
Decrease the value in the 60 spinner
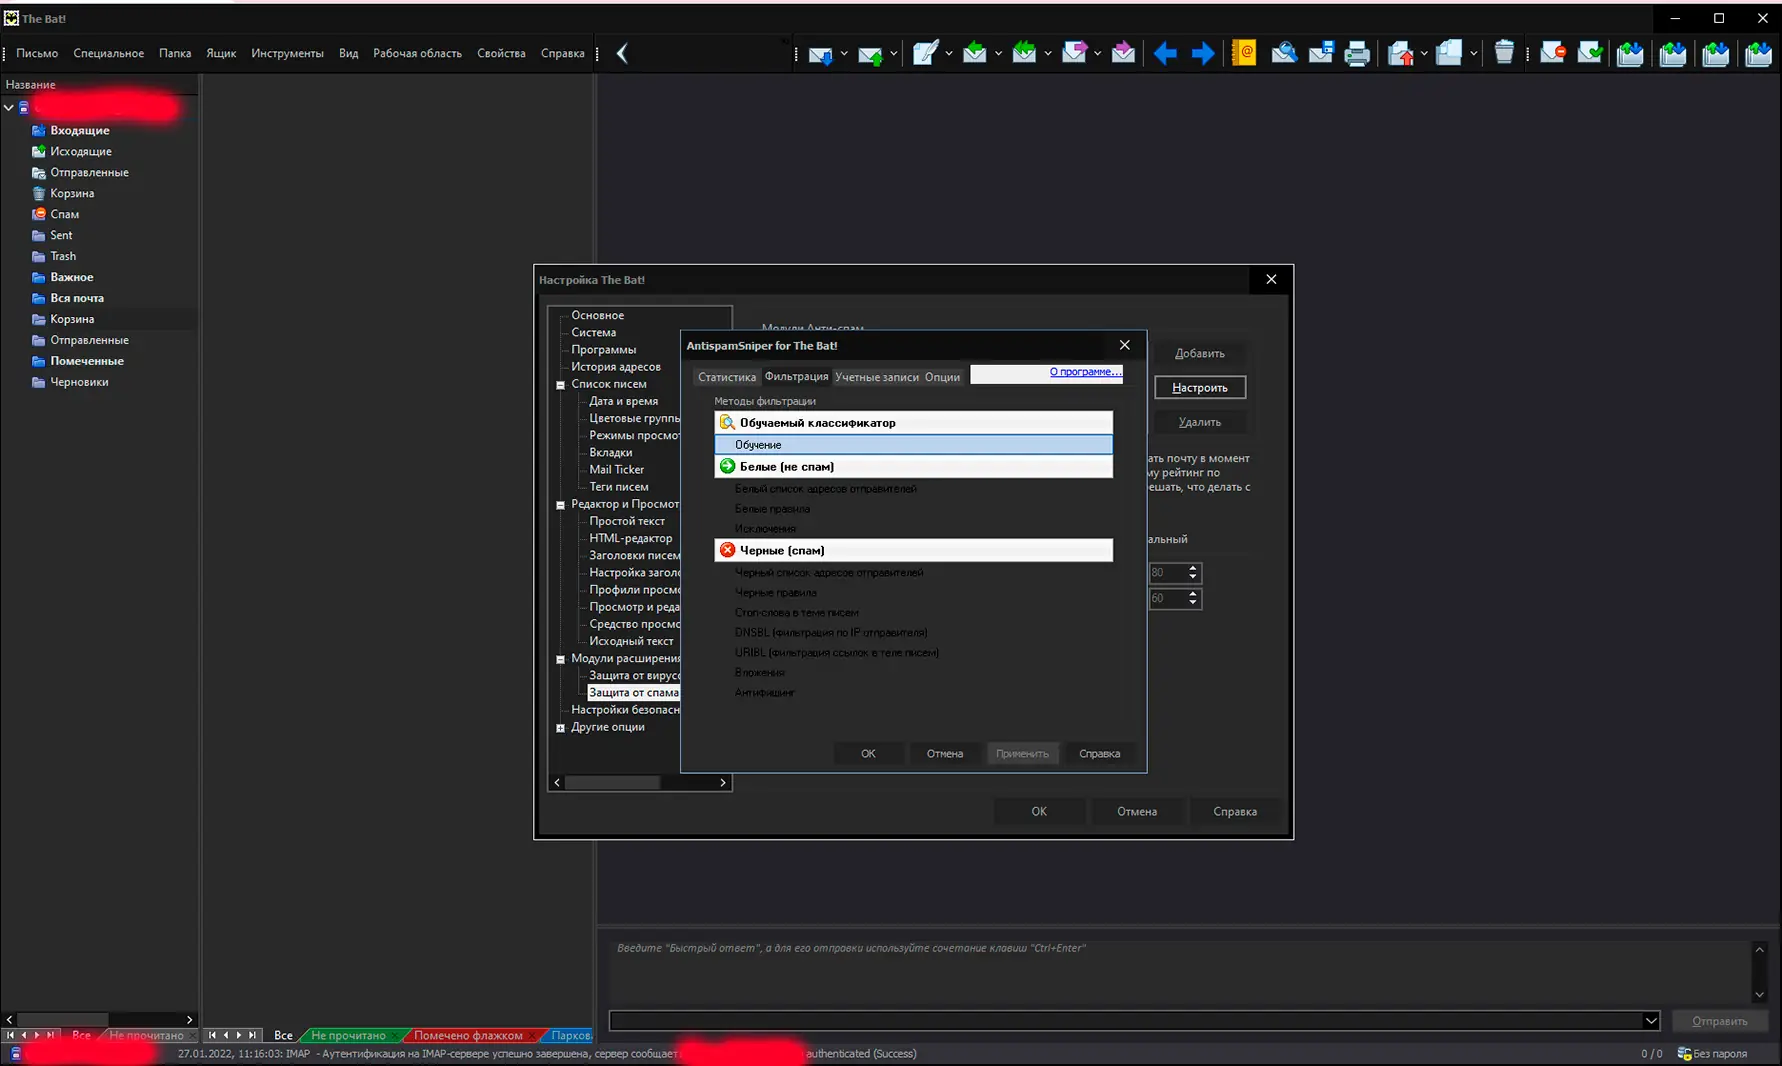1192,603
